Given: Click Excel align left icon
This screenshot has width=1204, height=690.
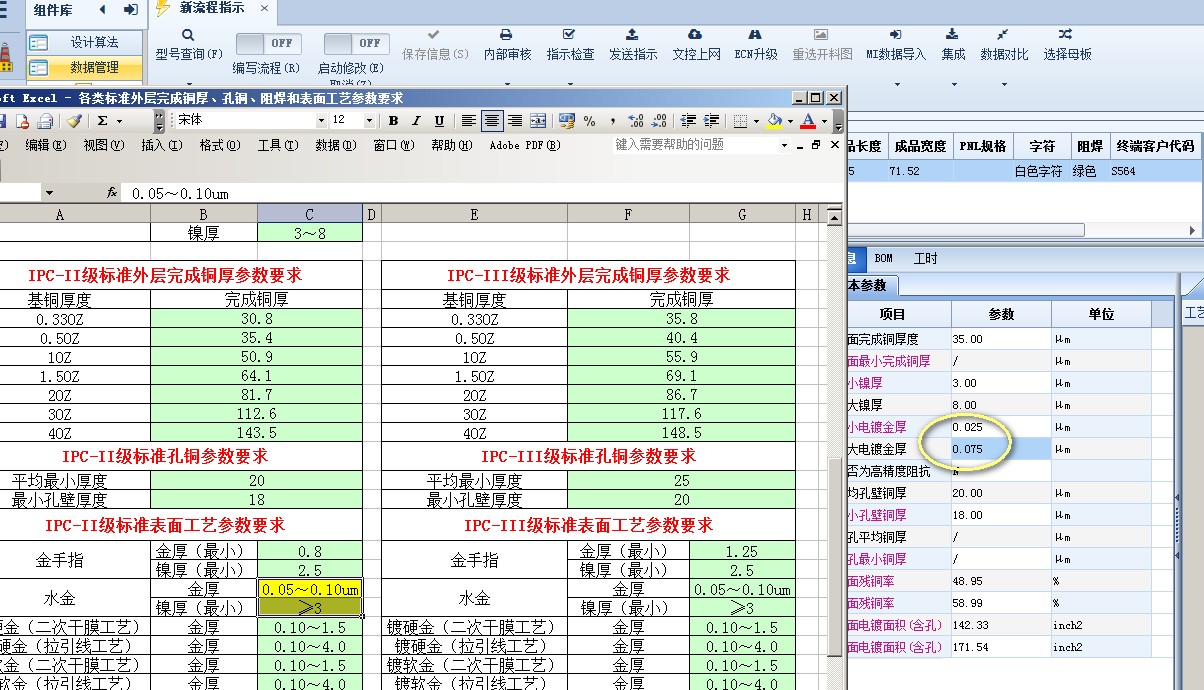Looking at the screenshot, I should 468,121.
